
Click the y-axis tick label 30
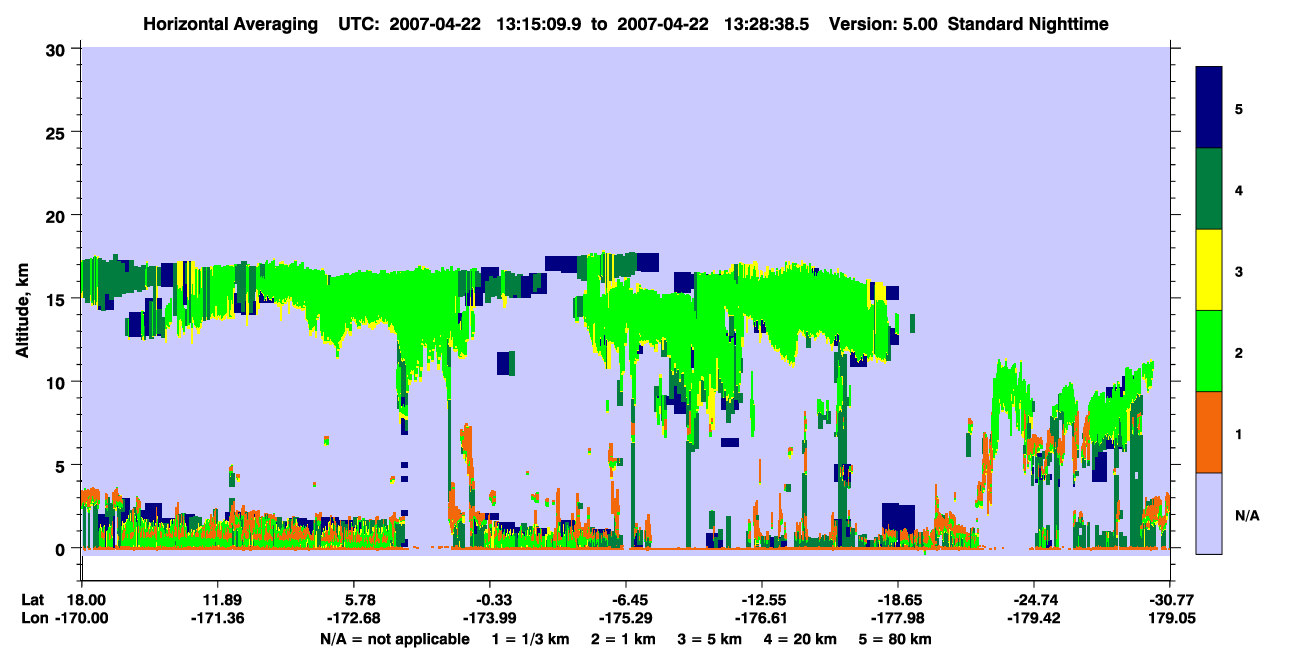coord(58,49)
